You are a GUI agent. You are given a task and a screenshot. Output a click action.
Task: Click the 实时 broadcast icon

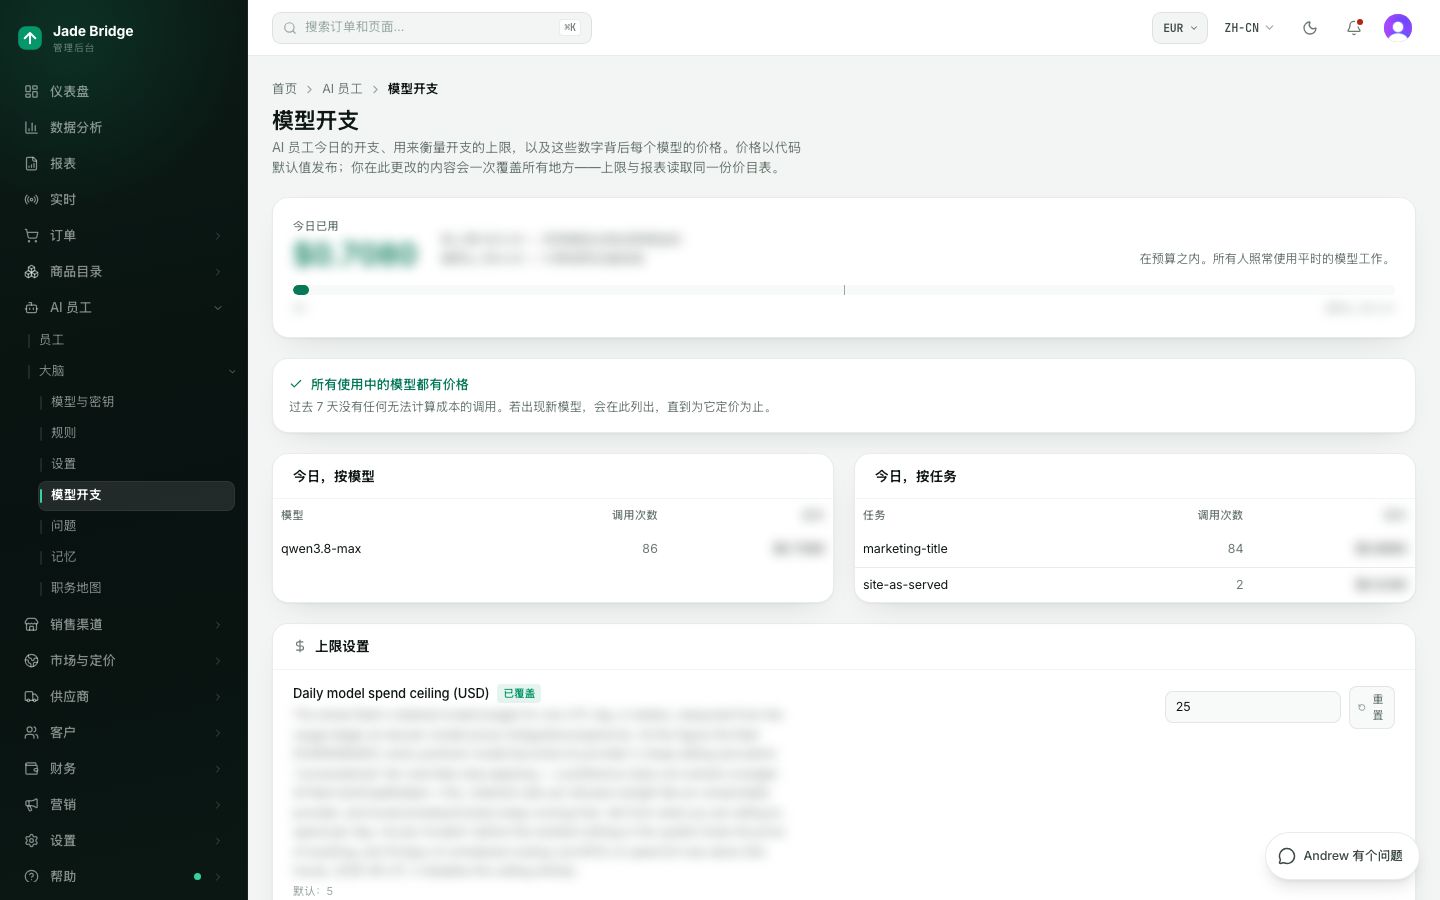pos(31,199)
